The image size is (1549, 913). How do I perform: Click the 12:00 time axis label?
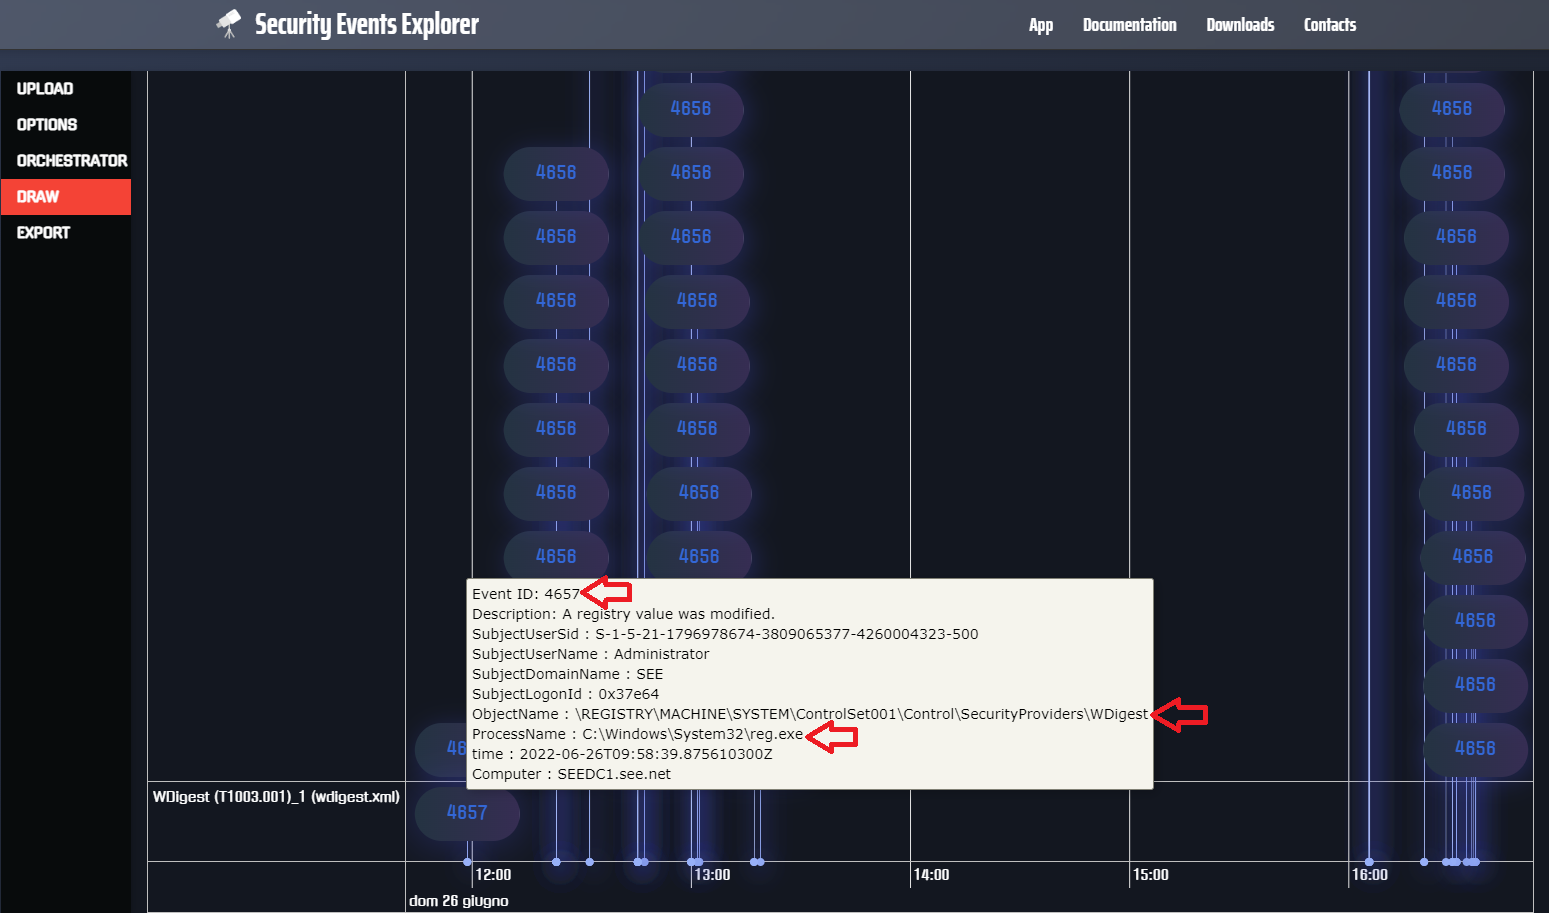(493, 875)
